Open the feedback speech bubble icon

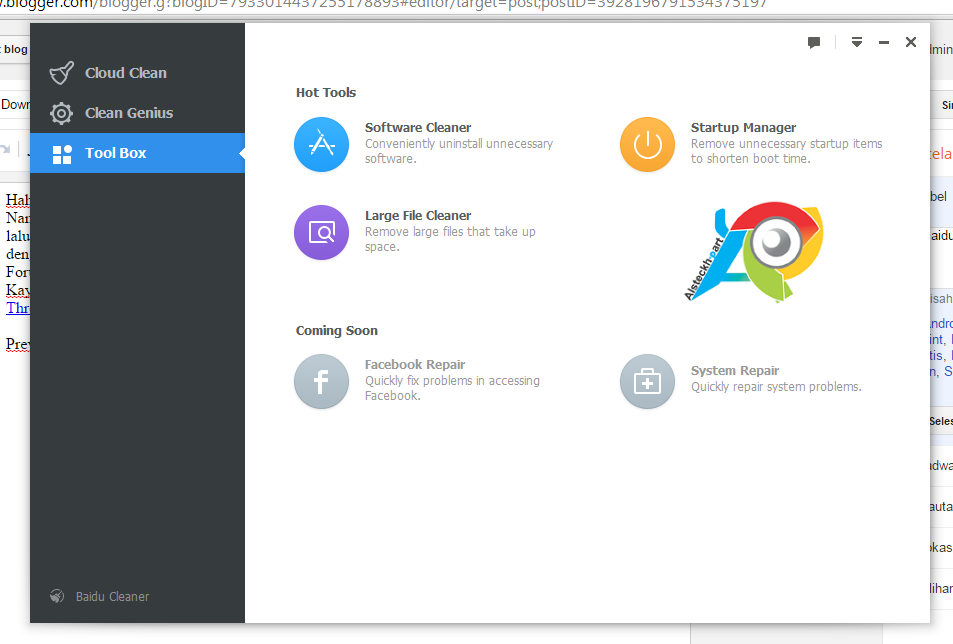814,42
